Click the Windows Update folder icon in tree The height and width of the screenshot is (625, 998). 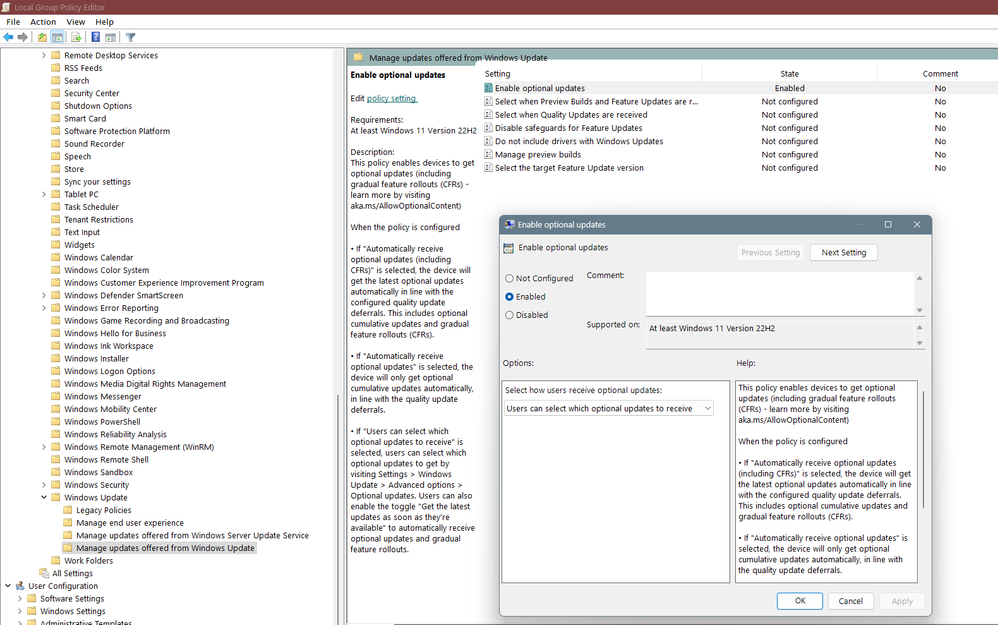(x=56, y=497)
